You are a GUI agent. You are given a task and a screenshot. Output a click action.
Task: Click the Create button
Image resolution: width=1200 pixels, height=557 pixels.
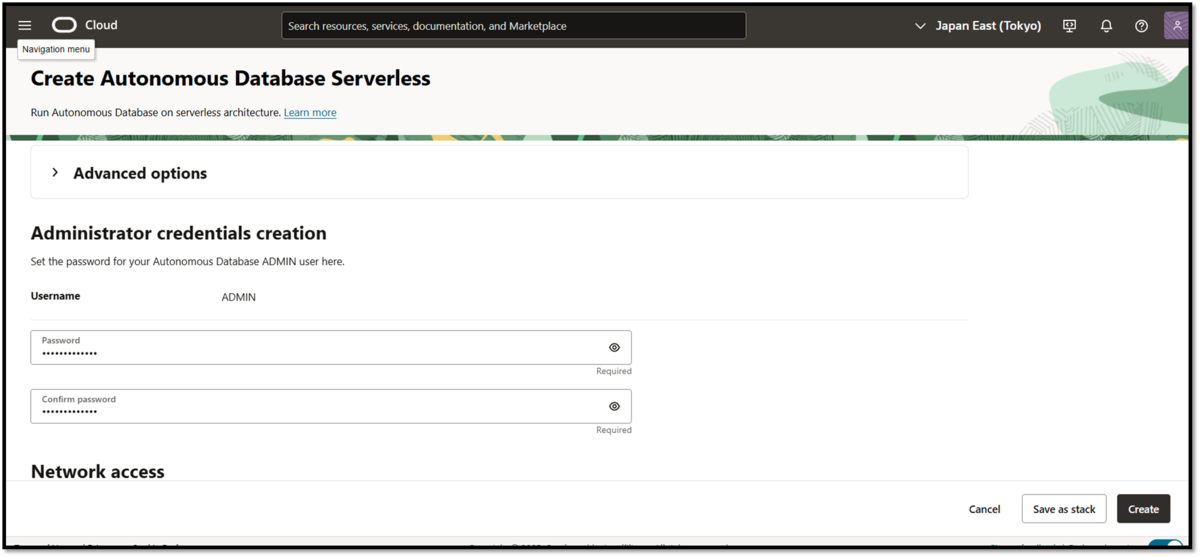tap(1143, 509)
